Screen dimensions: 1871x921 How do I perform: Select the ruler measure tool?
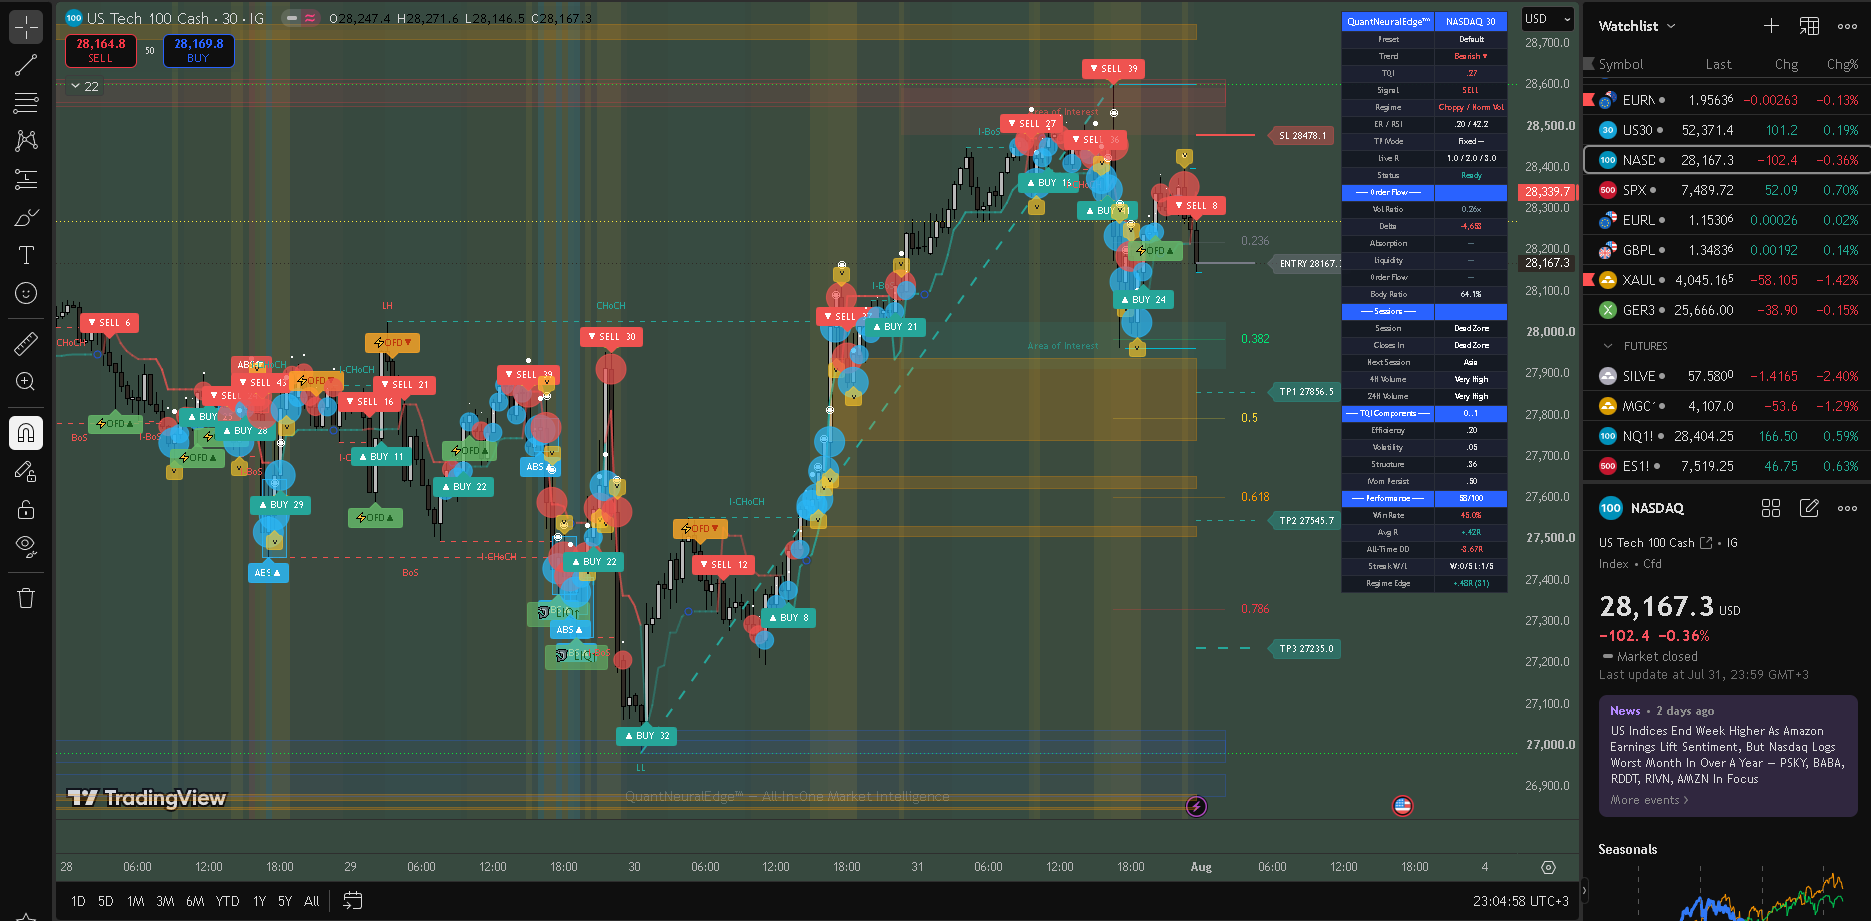tap(26, 344)
